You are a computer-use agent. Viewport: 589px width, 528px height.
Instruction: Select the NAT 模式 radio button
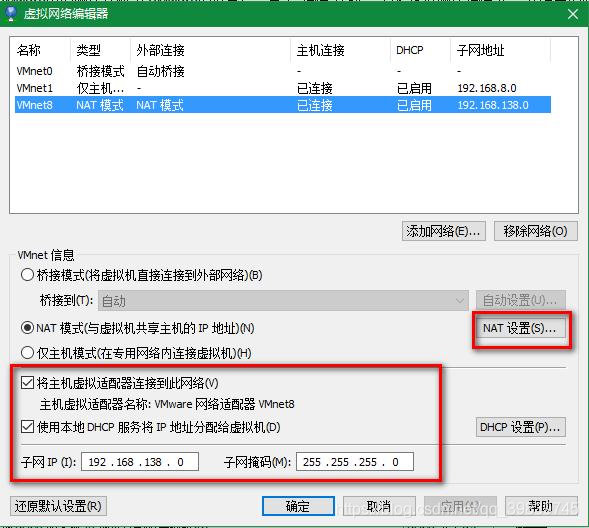(x=27, y=328)
